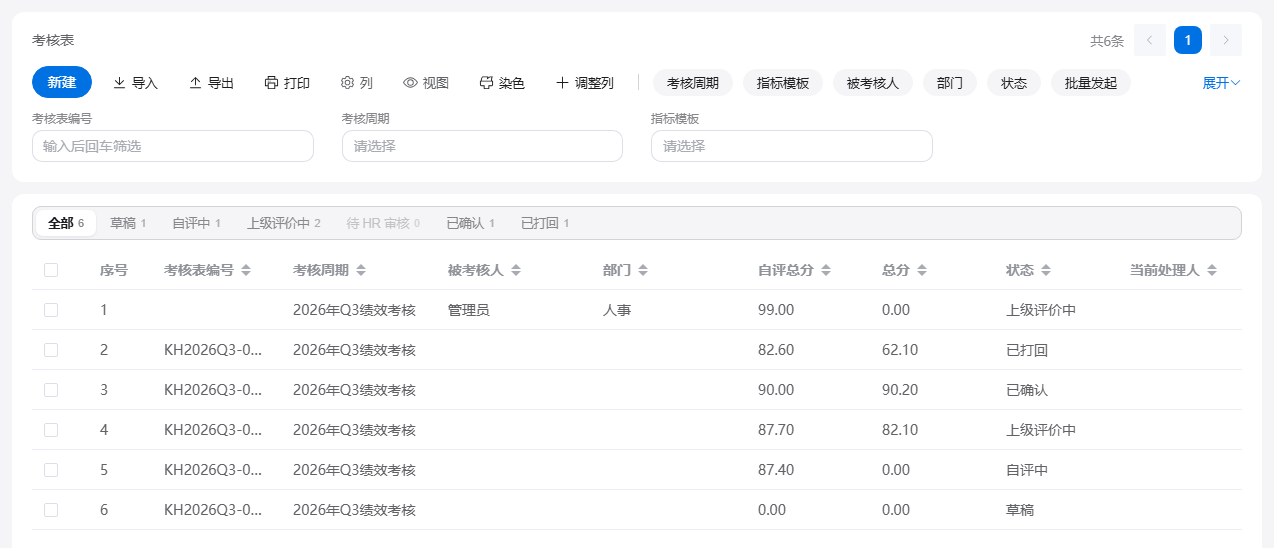Check the row 3 checkbox
The height and width of the screenshot is (548, 1274).
pos(51,390)
